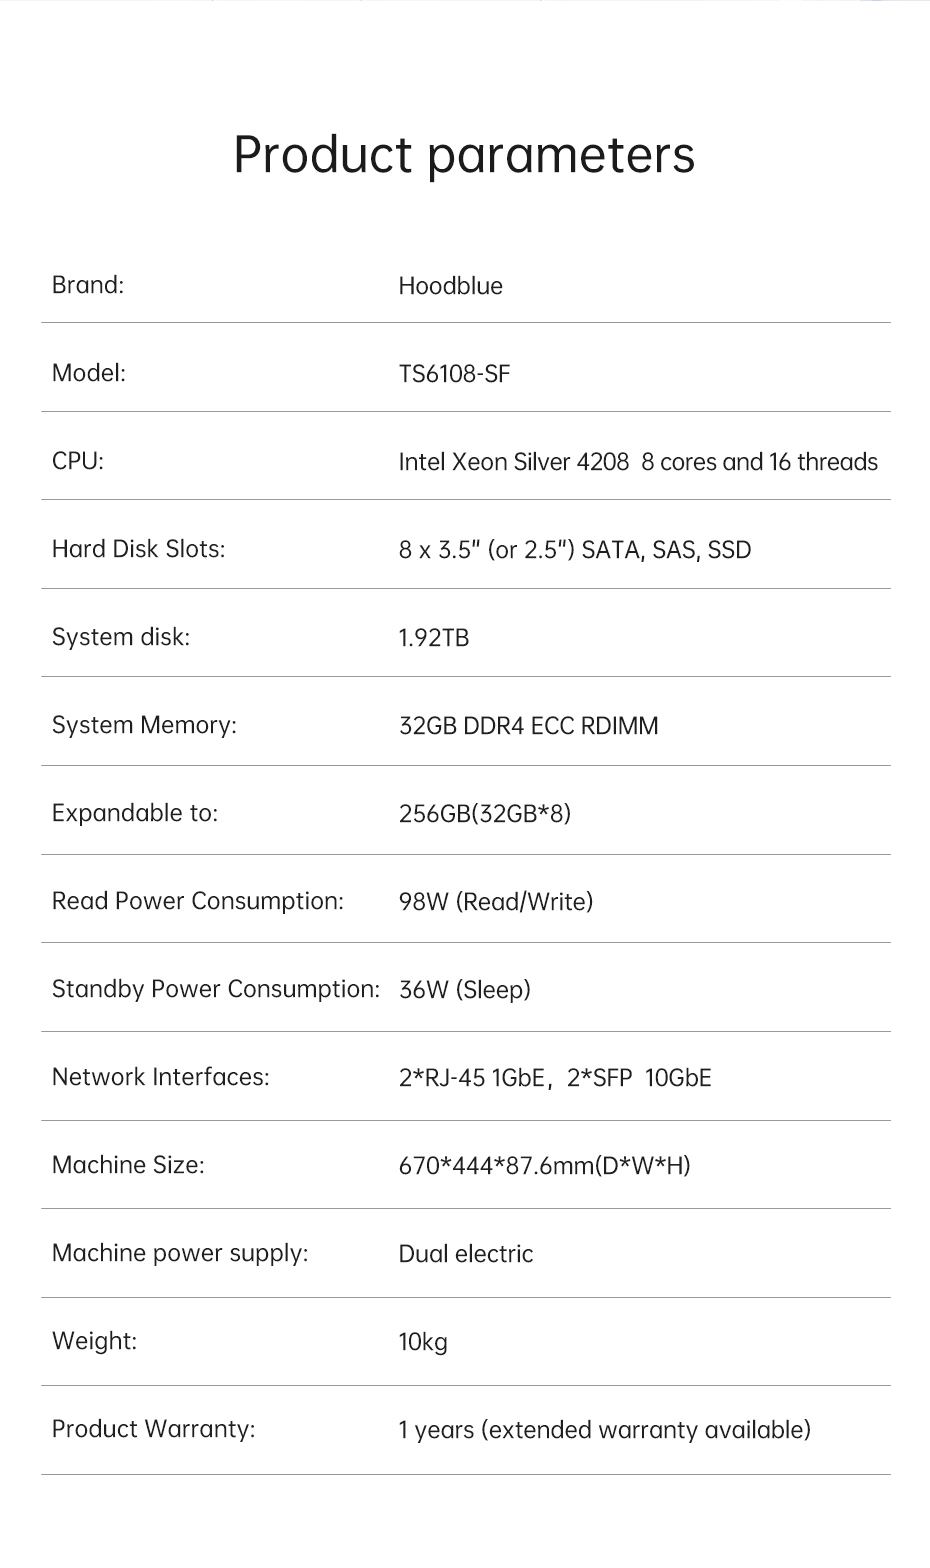
Task: Select the Dual electric power supply value
Action: point(465,1254)
